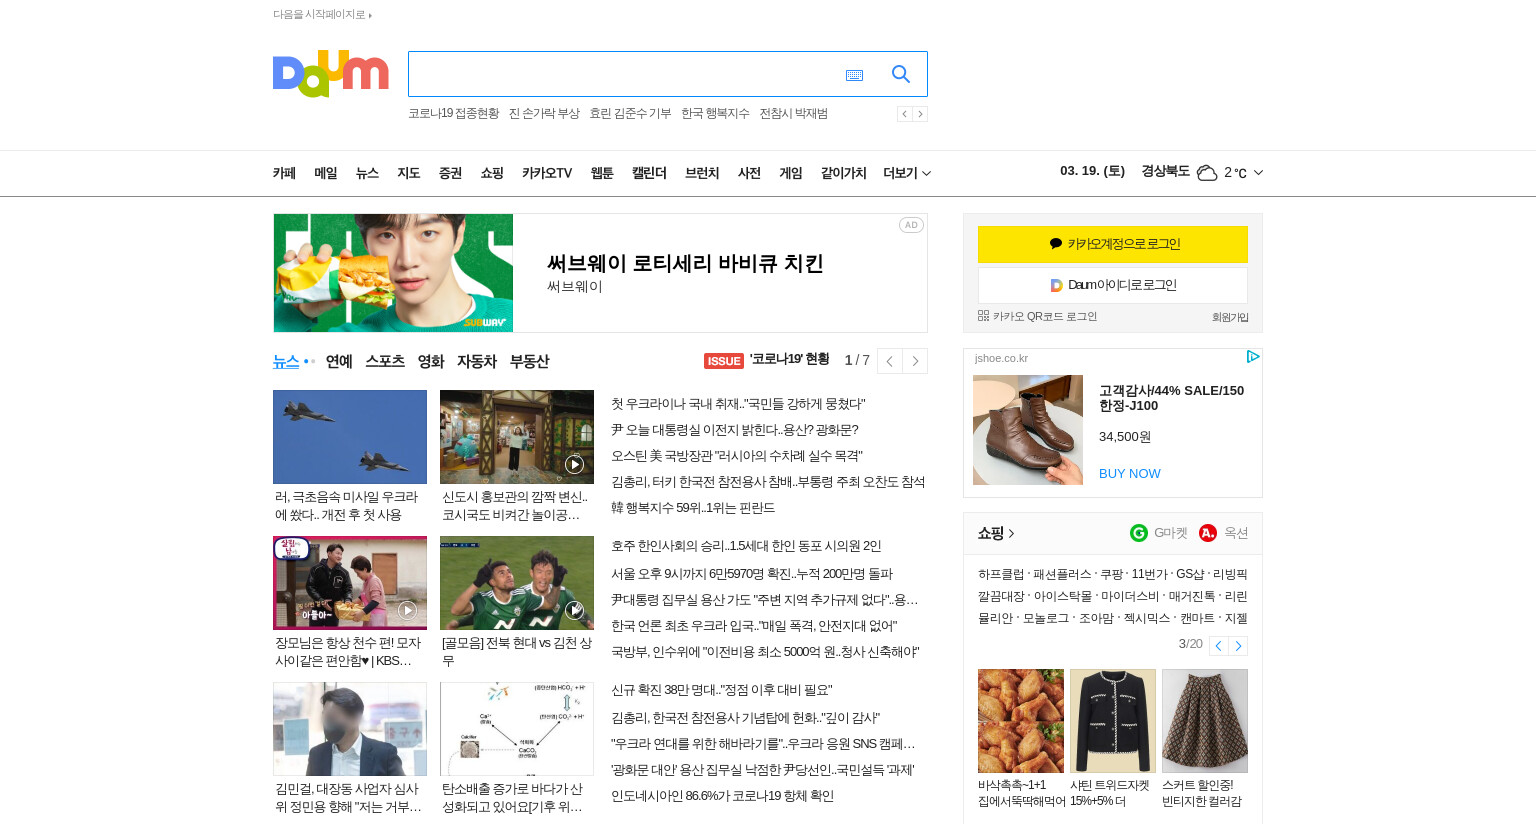Click the Daum logo
This screenshot has height=824, width=1536.
coord(330,73)
